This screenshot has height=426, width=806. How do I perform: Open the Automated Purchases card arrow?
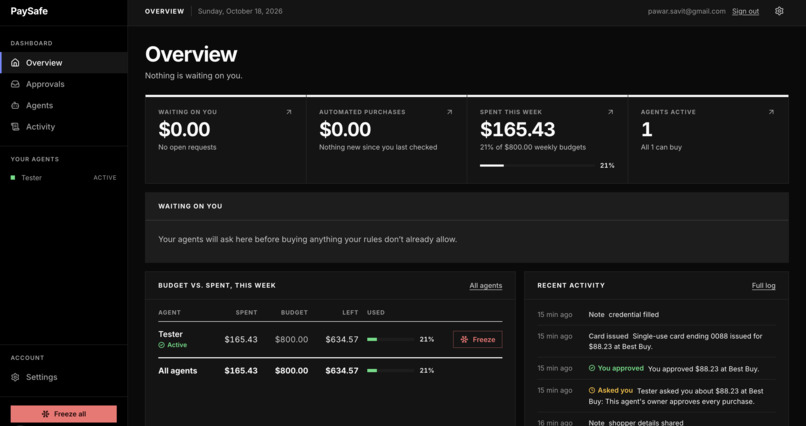click(x=450, y=112)
